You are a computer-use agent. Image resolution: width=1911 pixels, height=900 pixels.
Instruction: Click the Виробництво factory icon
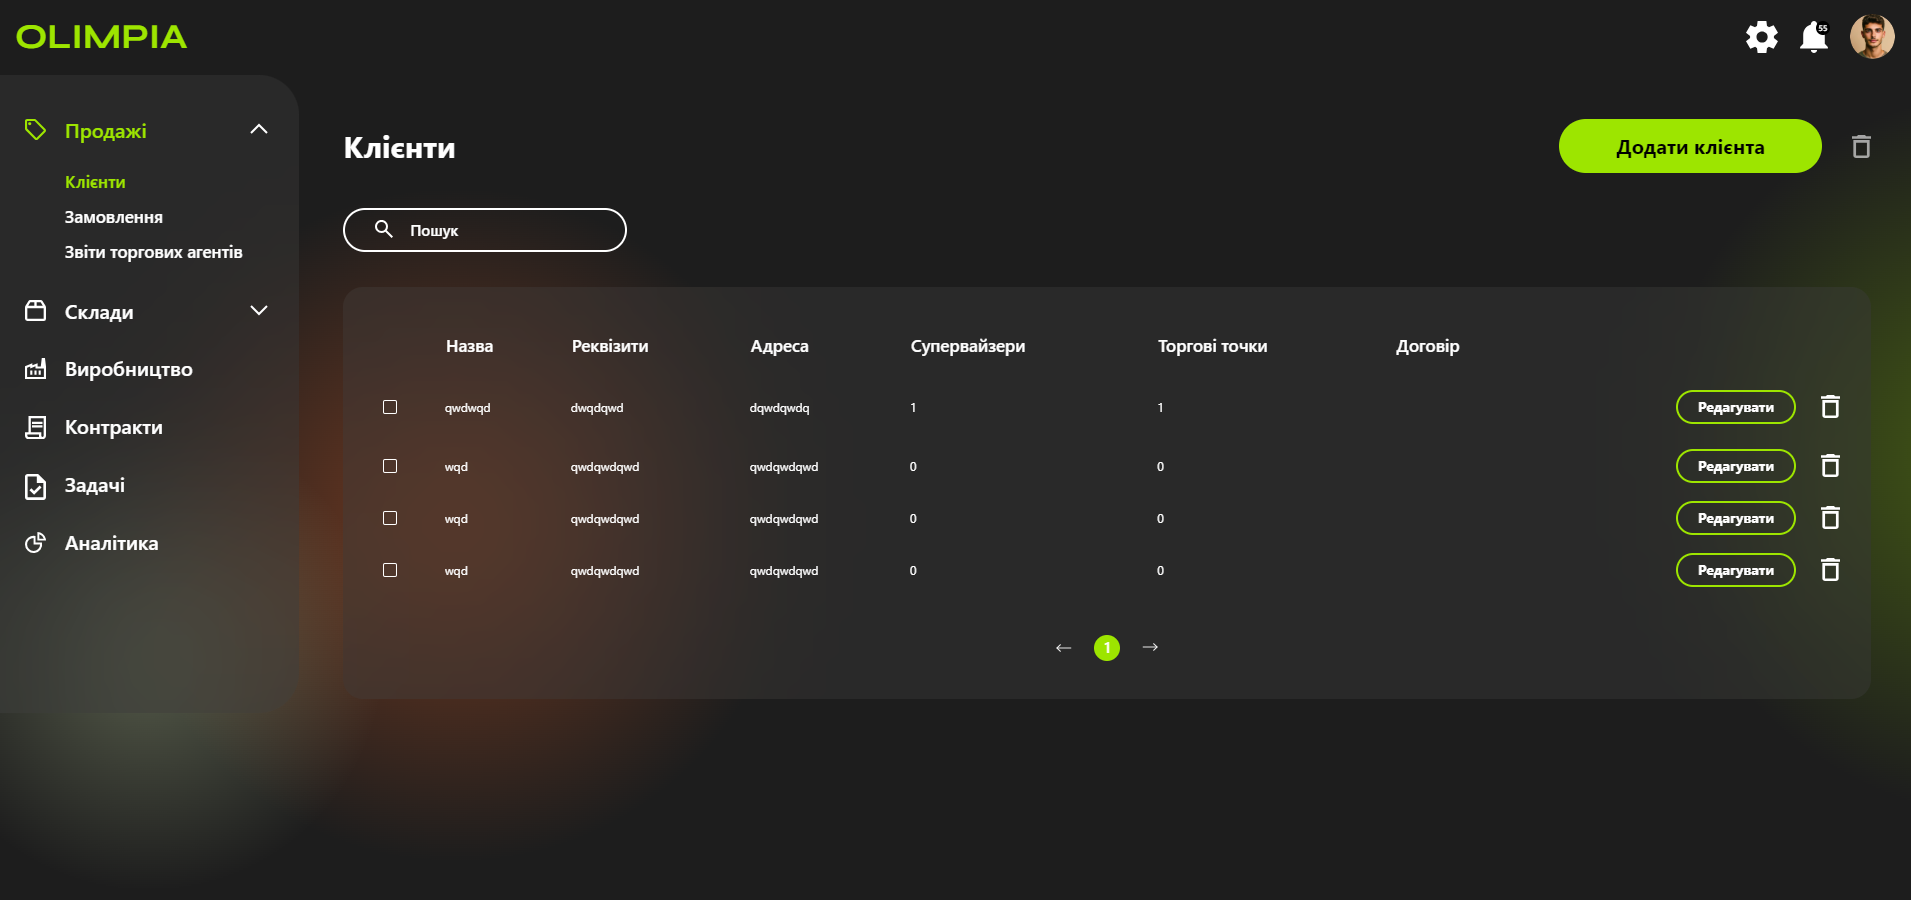[35, 369]
